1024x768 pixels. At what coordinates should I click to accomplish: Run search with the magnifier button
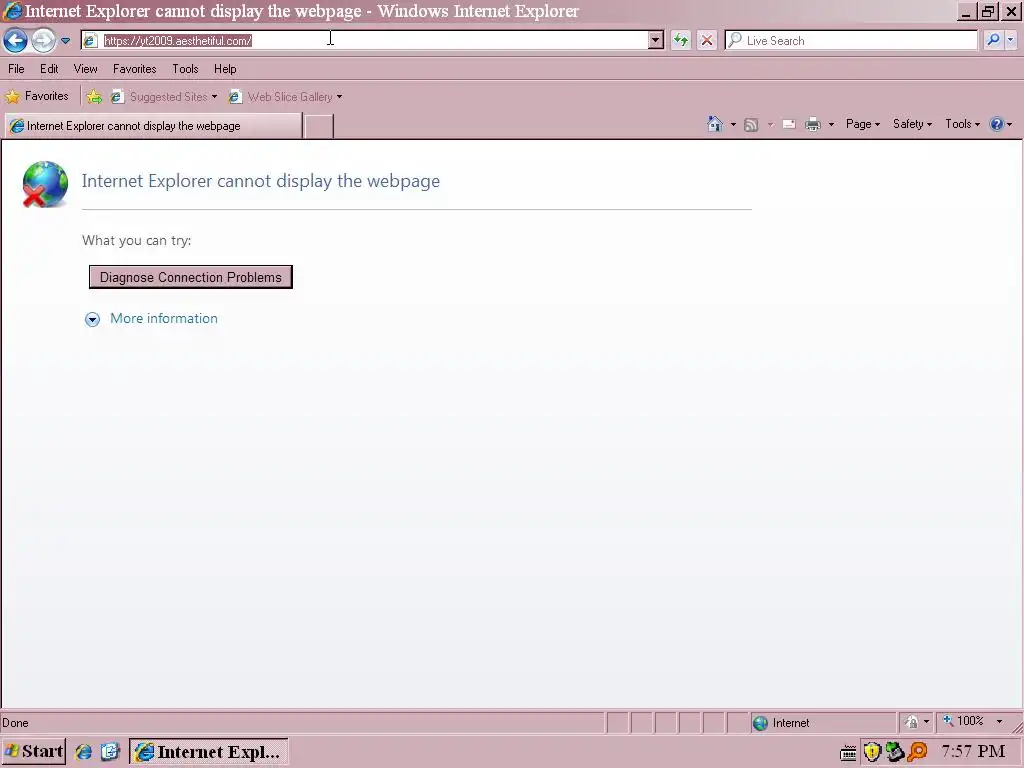[x=993, y=40]
